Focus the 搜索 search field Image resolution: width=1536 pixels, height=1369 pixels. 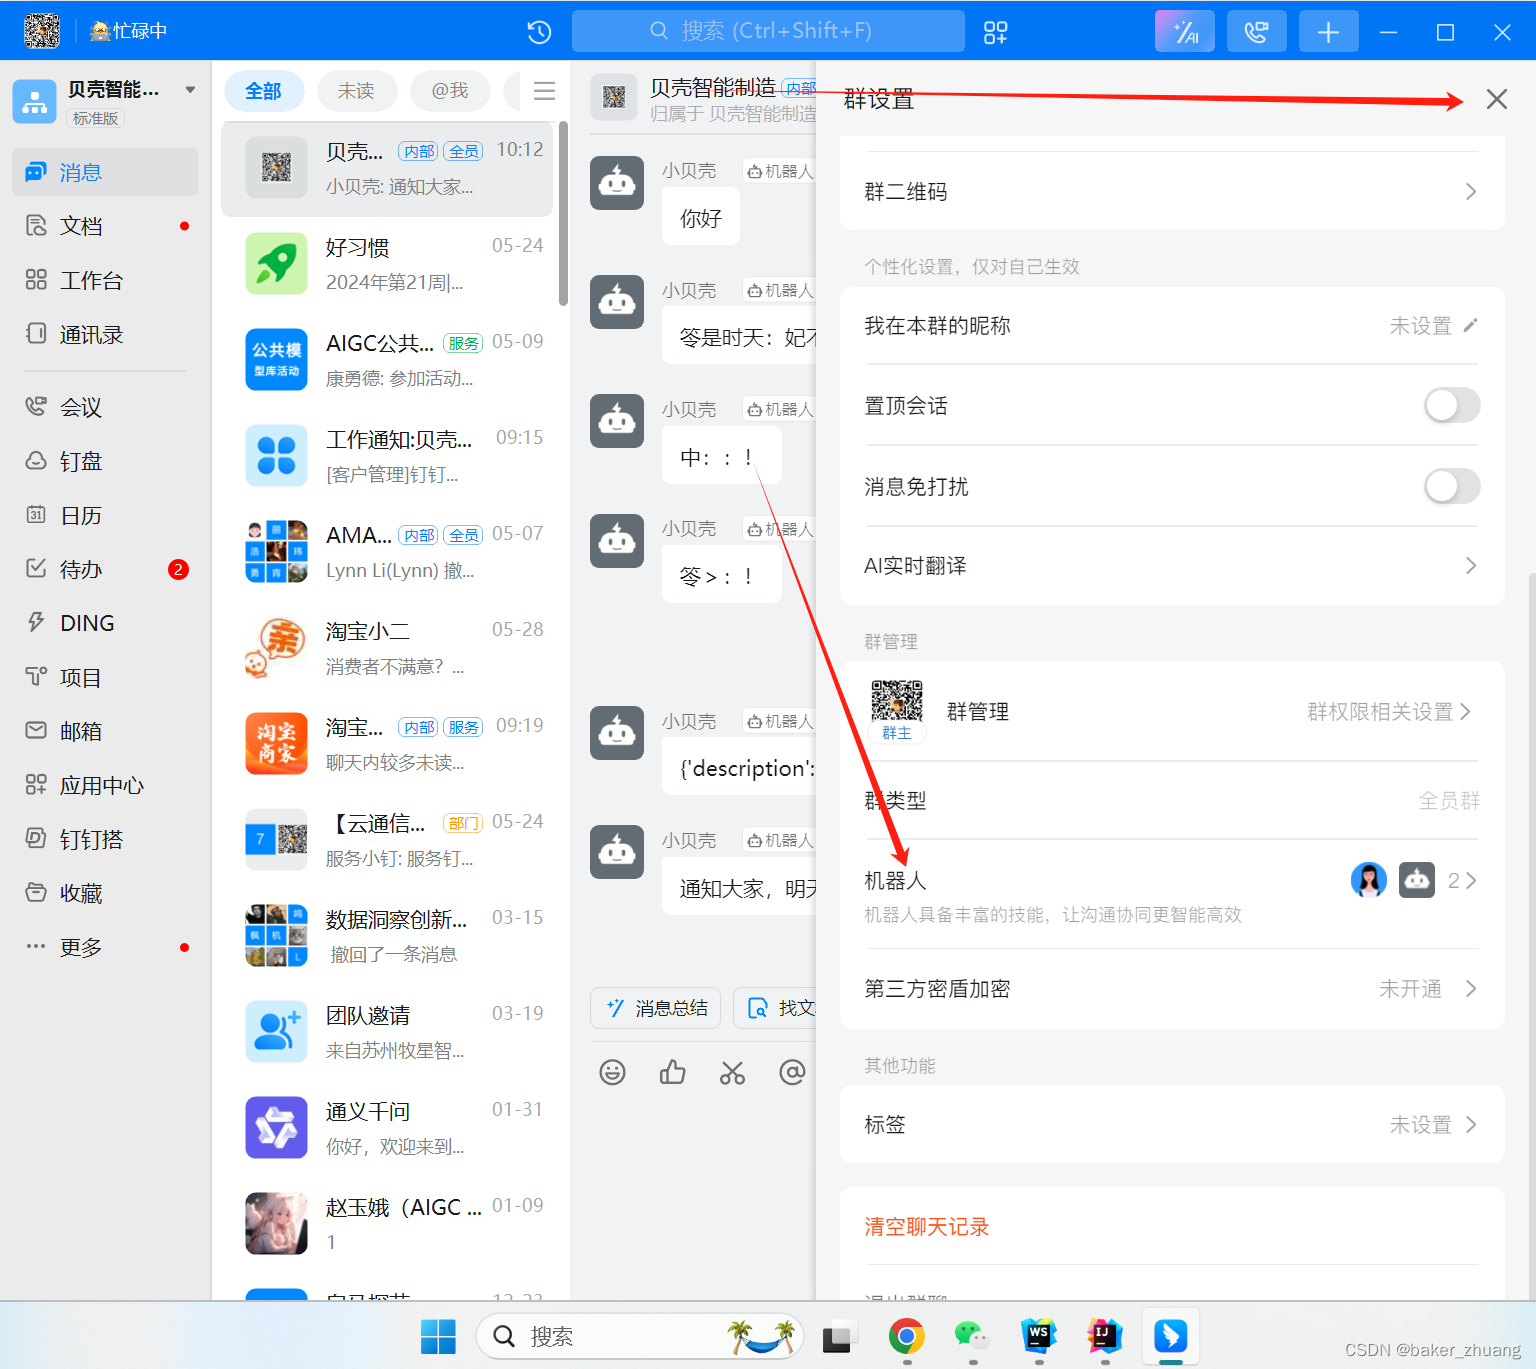tap(768, 31)
